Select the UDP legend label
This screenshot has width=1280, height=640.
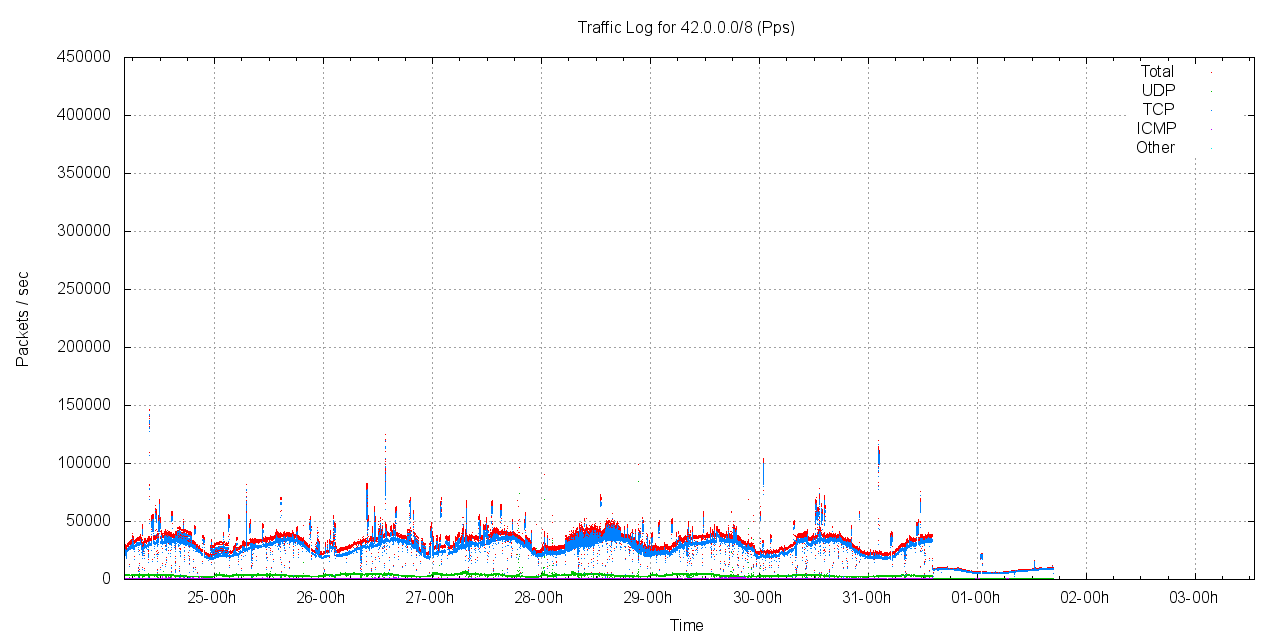click(x=1158, y=91)
